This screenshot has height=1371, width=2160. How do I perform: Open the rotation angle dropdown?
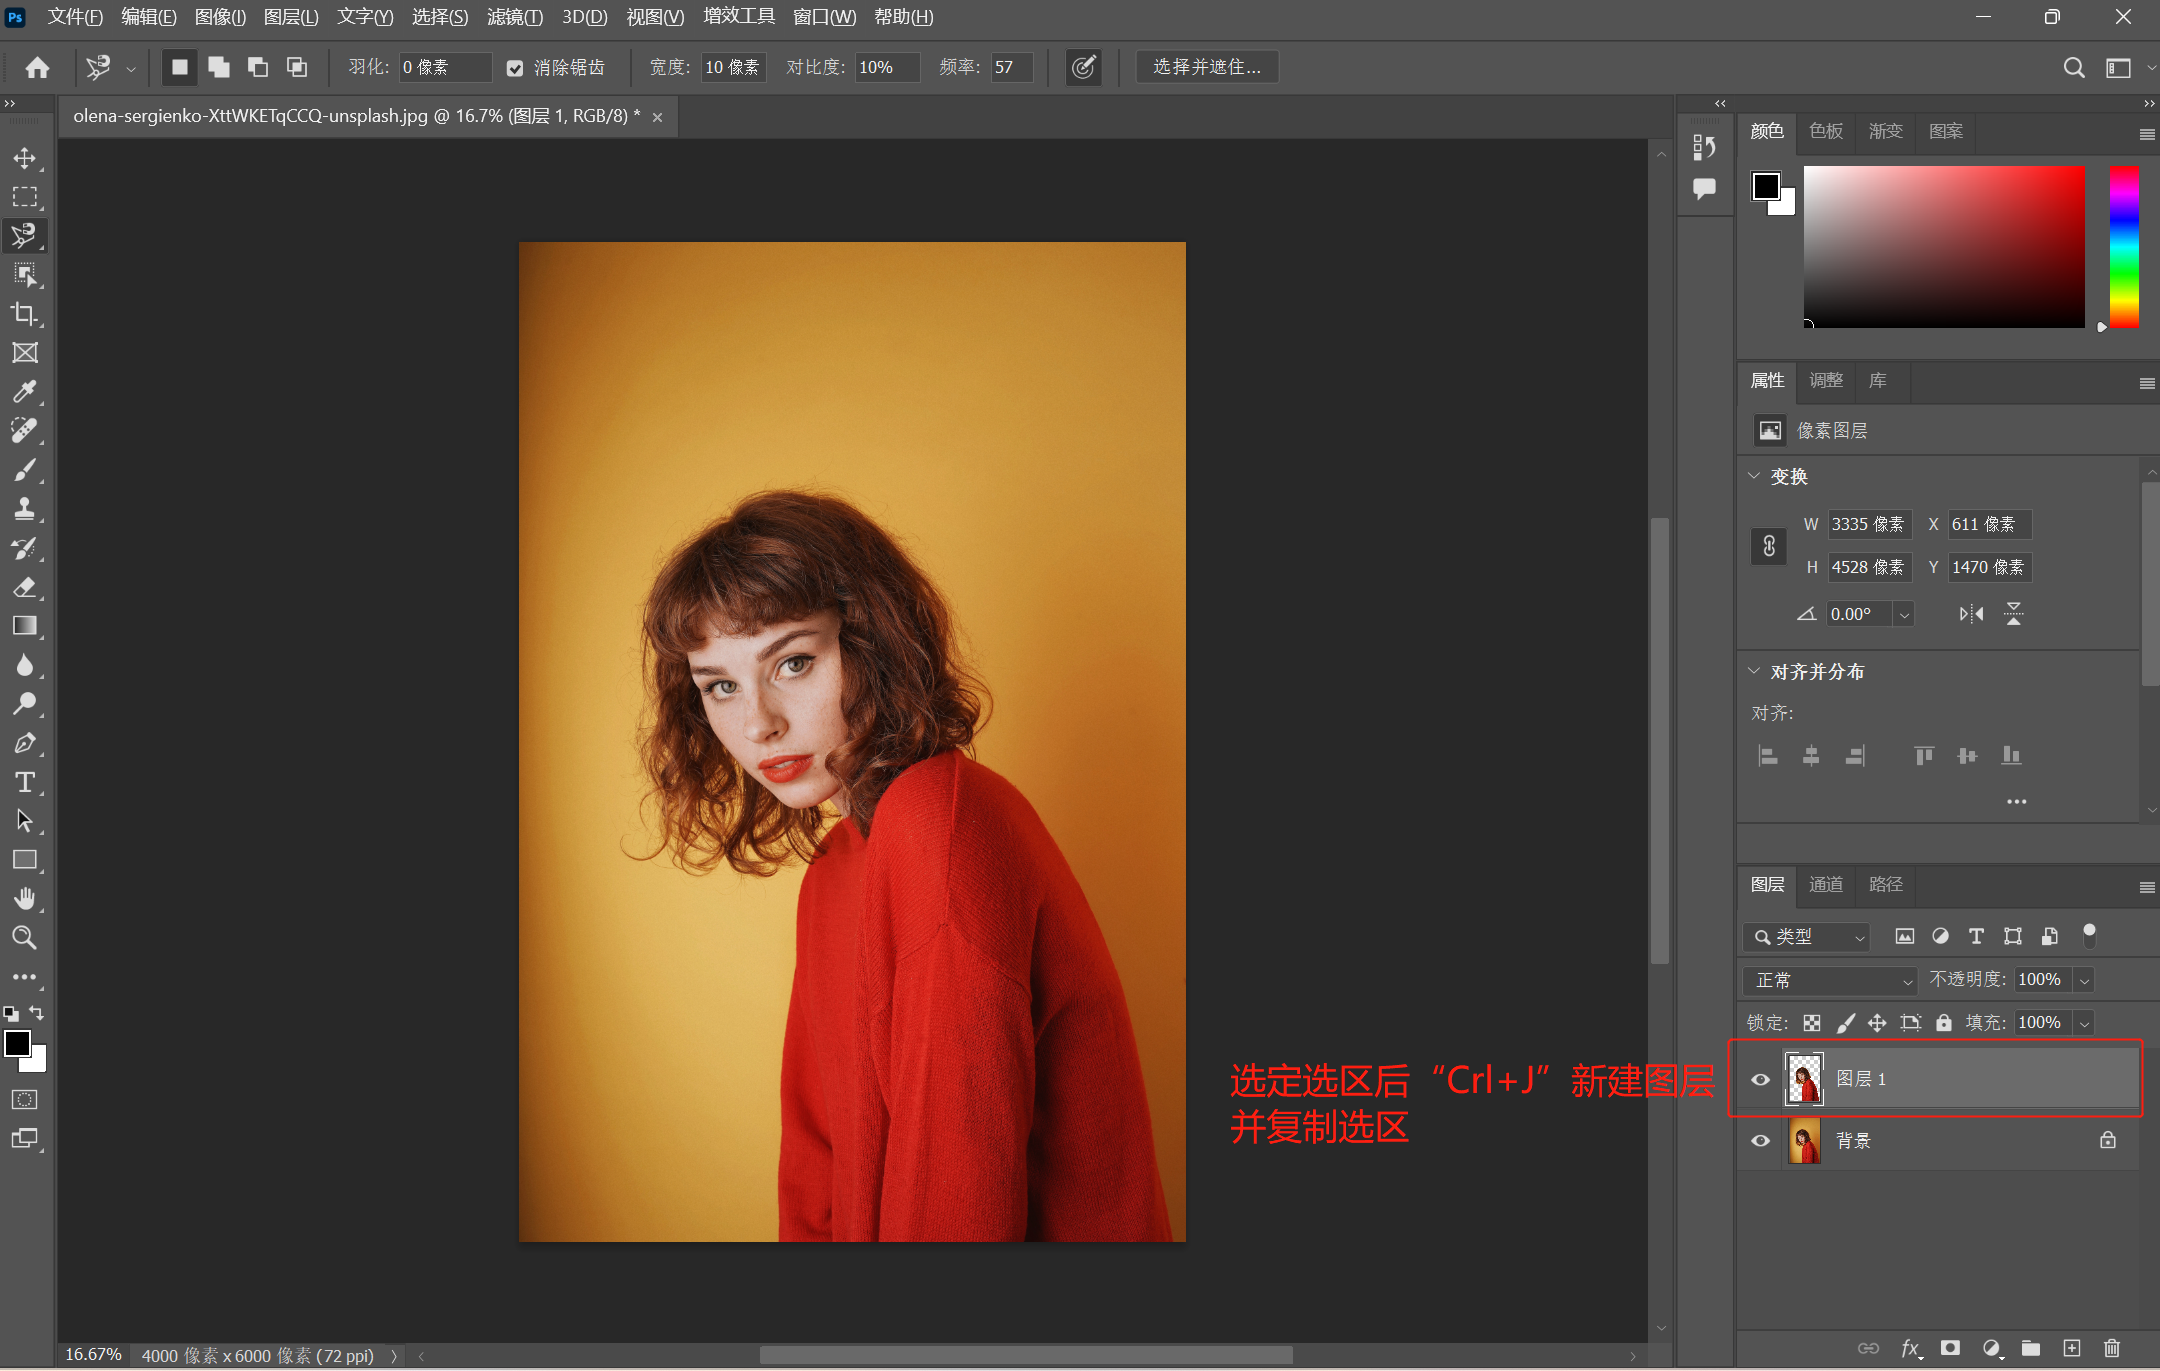click(1904, 614)
